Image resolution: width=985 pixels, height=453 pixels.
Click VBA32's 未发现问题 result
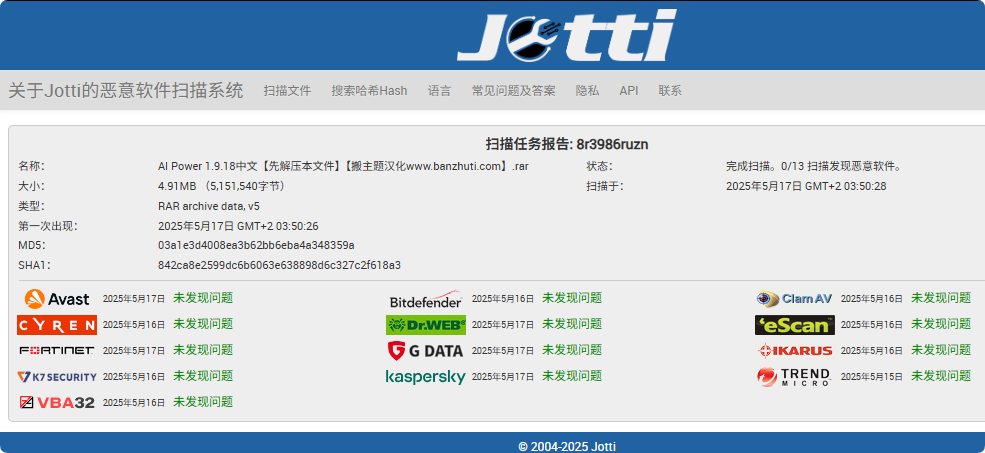203,401
